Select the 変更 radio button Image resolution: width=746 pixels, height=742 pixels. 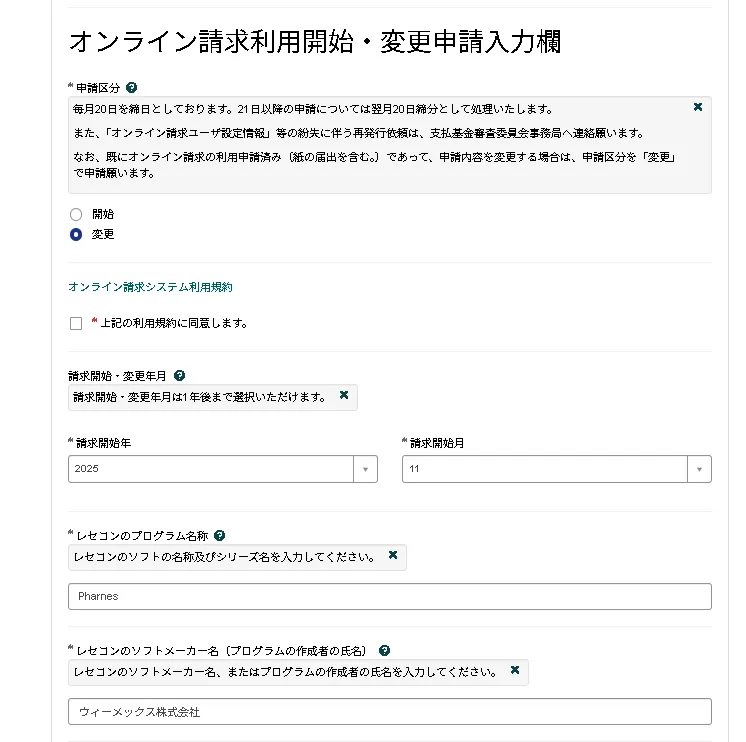click(76, 234)
